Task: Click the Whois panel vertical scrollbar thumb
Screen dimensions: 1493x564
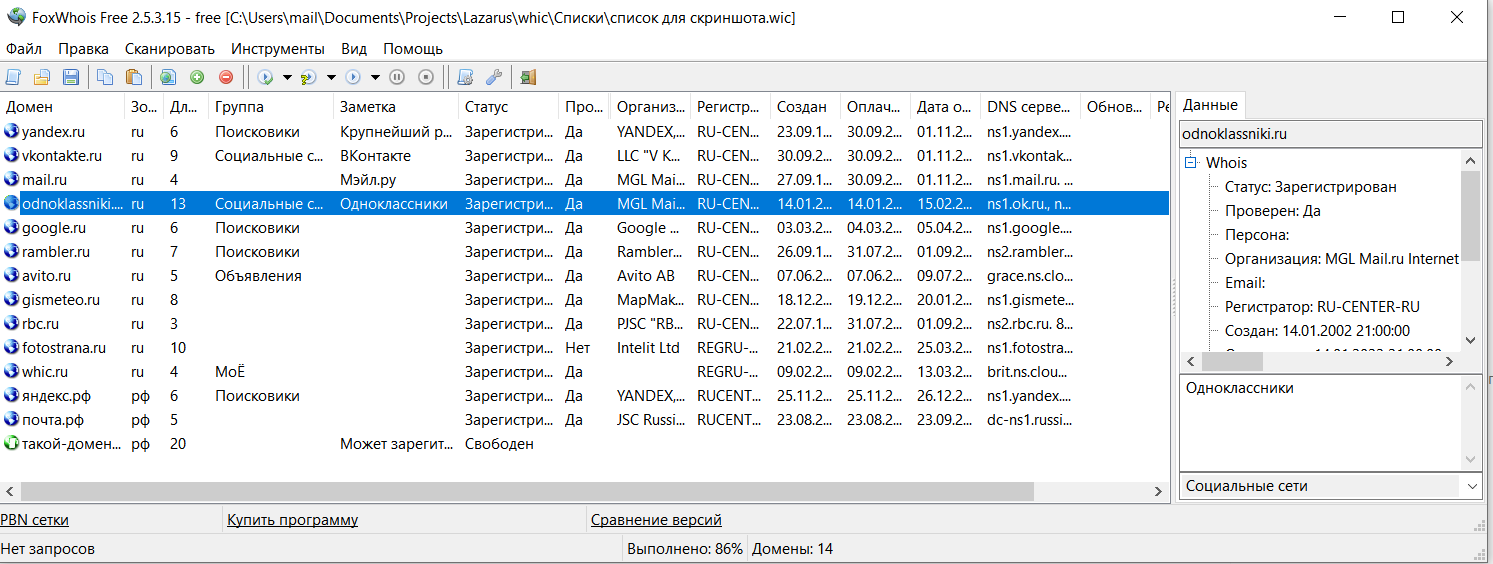Action: click(1470, 215)
